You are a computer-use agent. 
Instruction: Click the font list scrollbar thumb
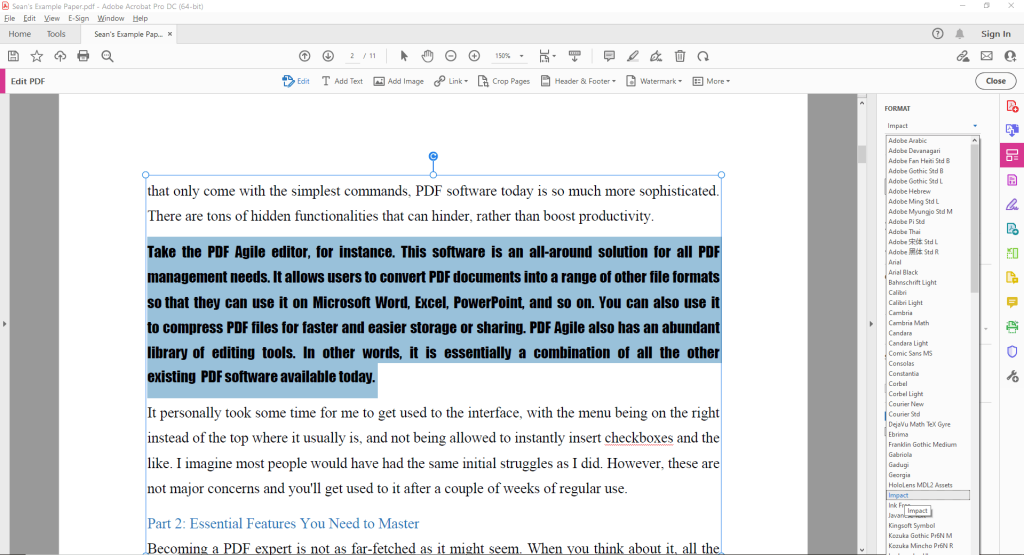click(x=974, y=218)
